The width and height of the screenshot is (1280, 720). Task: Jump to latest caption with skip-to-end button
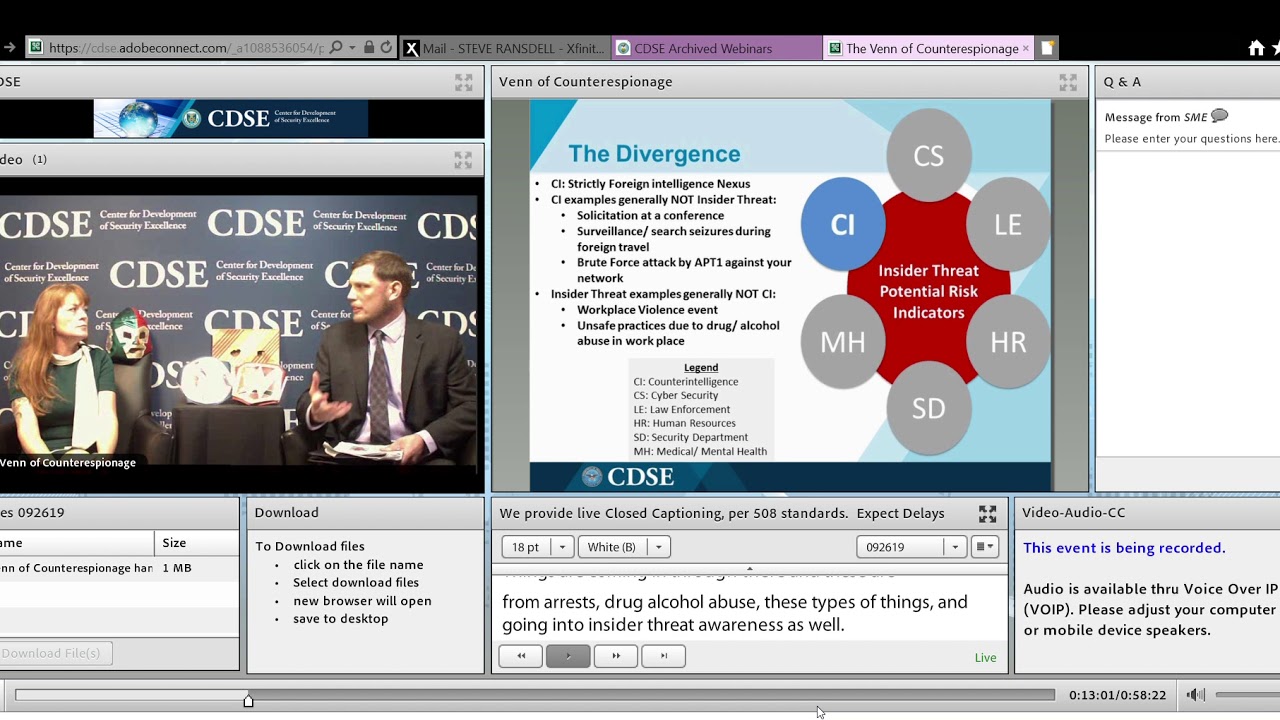coord(663,656)
